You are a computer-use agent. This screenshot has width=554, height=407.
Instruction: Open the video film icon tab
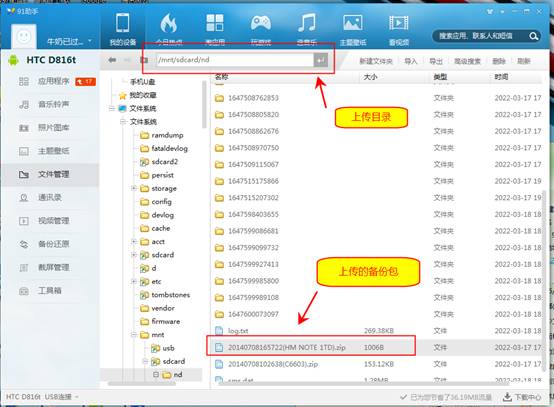[x=399, y=29]
